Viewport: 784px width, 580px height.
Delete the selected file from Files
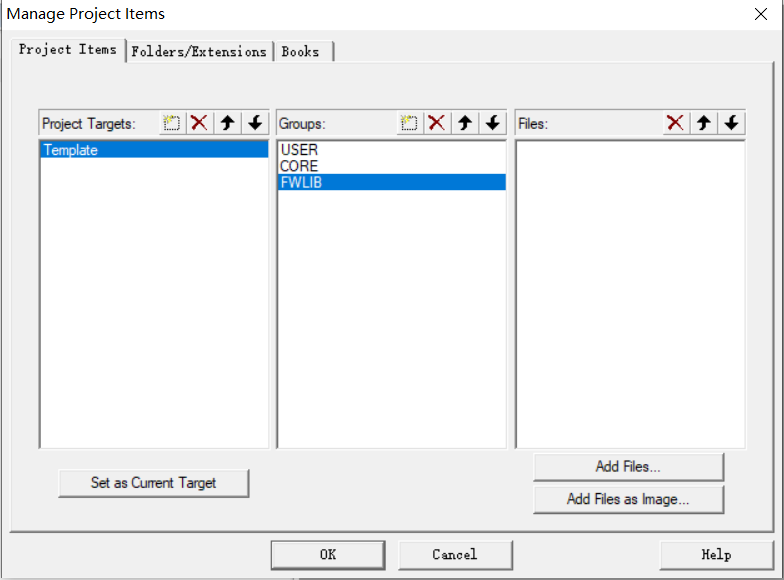tap(675, 122)
